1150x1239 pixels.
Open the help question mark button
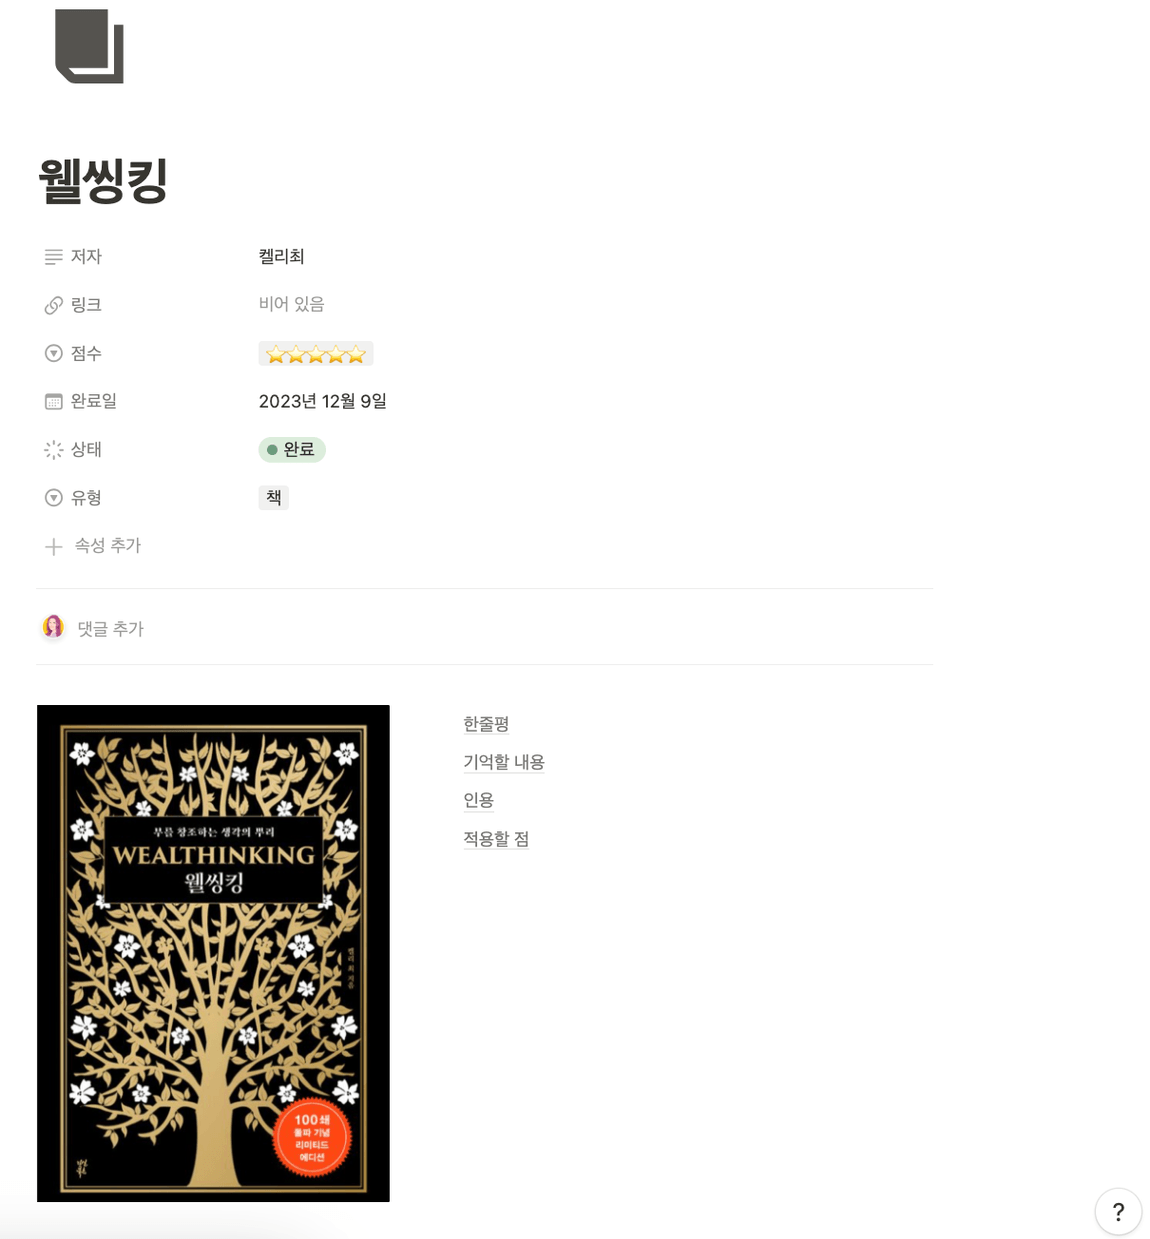pos(1118,1212)
